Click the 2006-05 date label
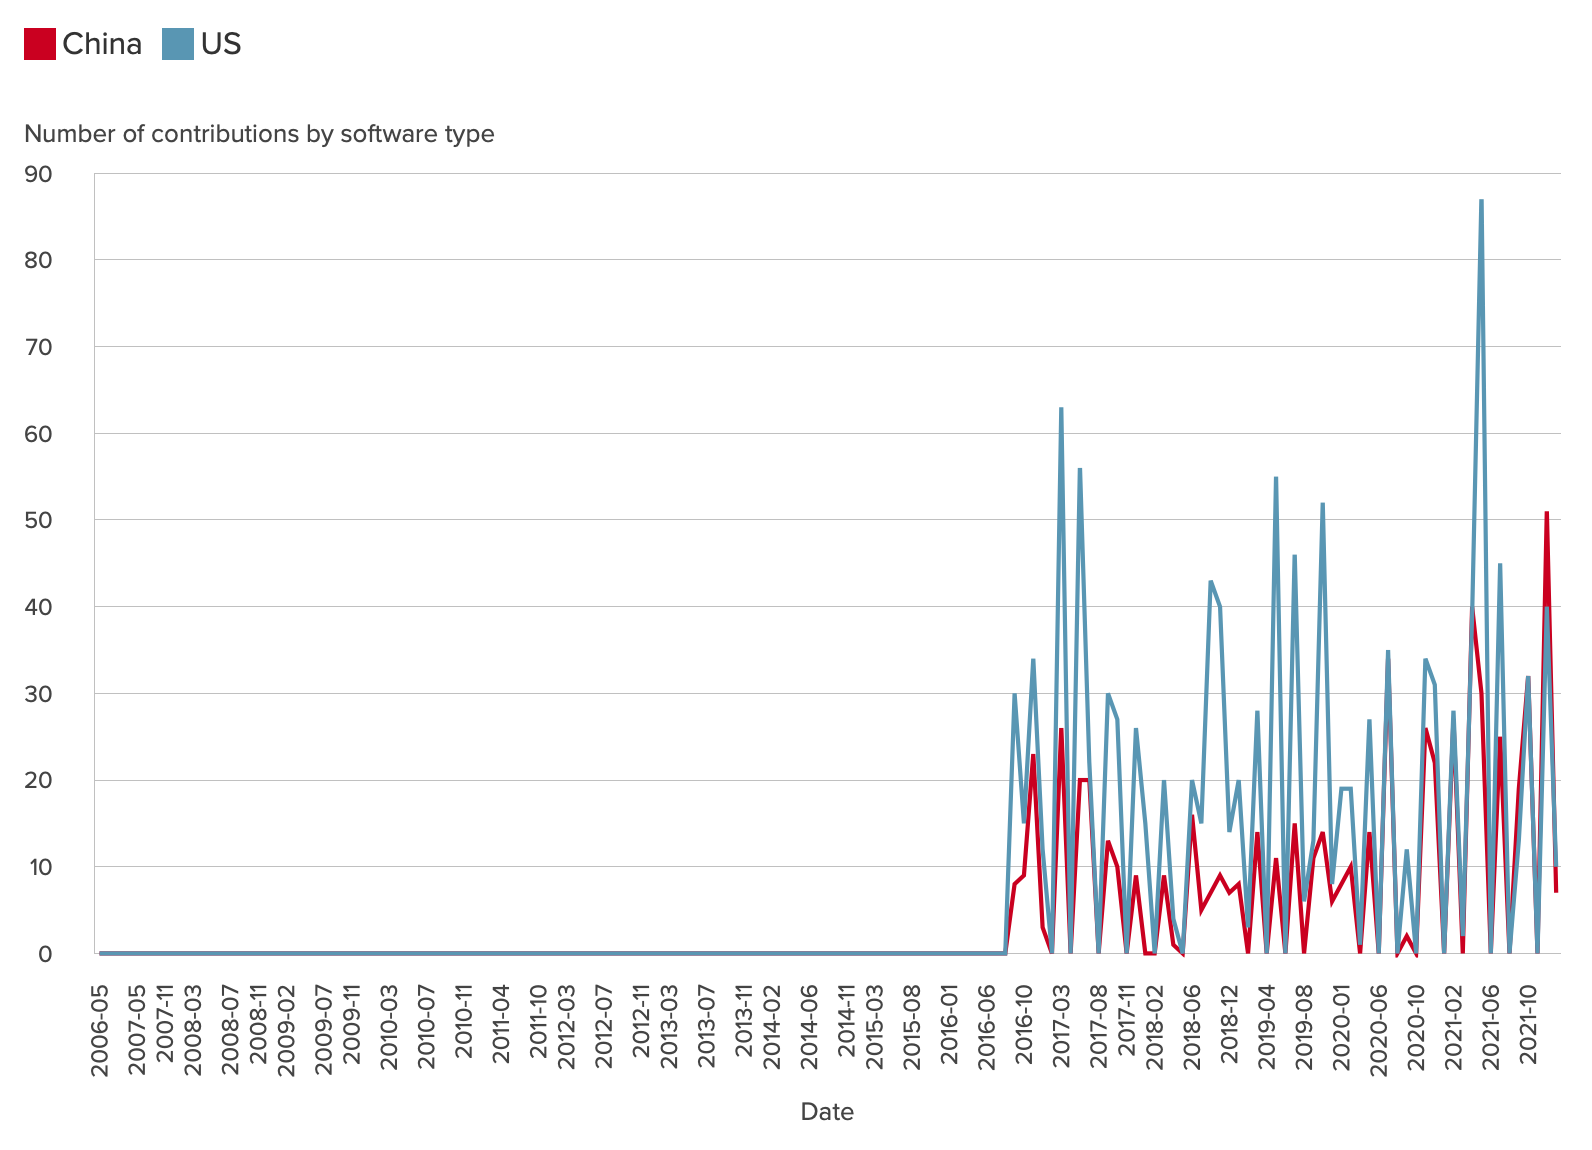Viewport: 1592px width, 1150px height. 100,1029
